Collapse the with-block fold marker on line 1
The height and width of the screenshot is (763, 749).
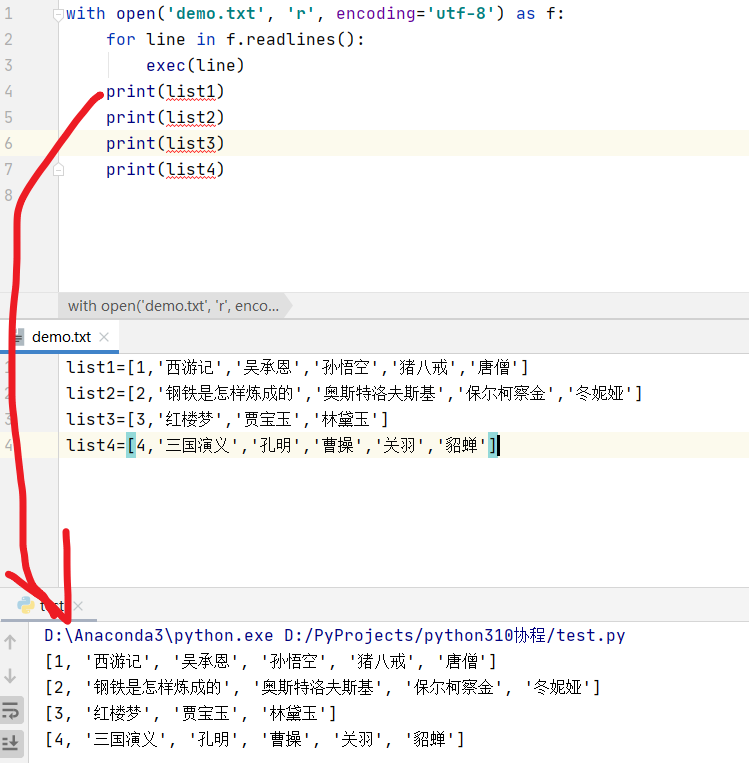58,15
